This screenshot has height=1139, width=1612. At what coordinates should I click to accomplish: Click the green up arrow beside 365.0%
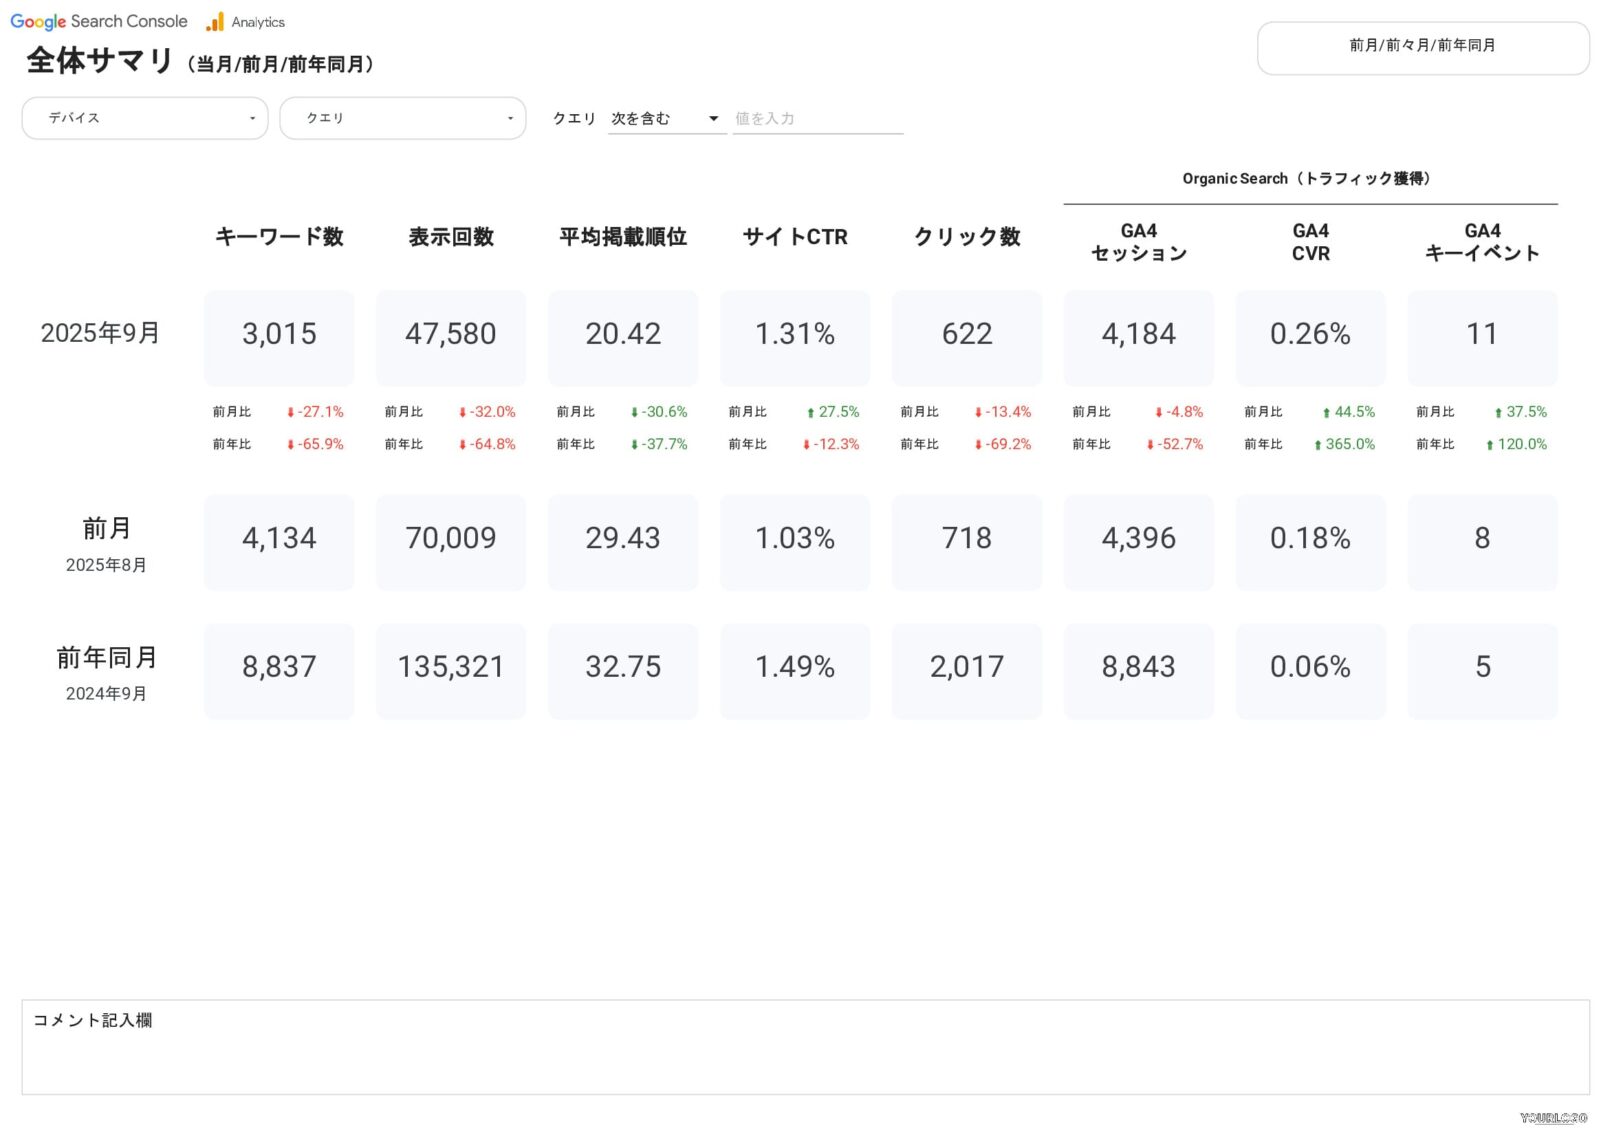1318,445
